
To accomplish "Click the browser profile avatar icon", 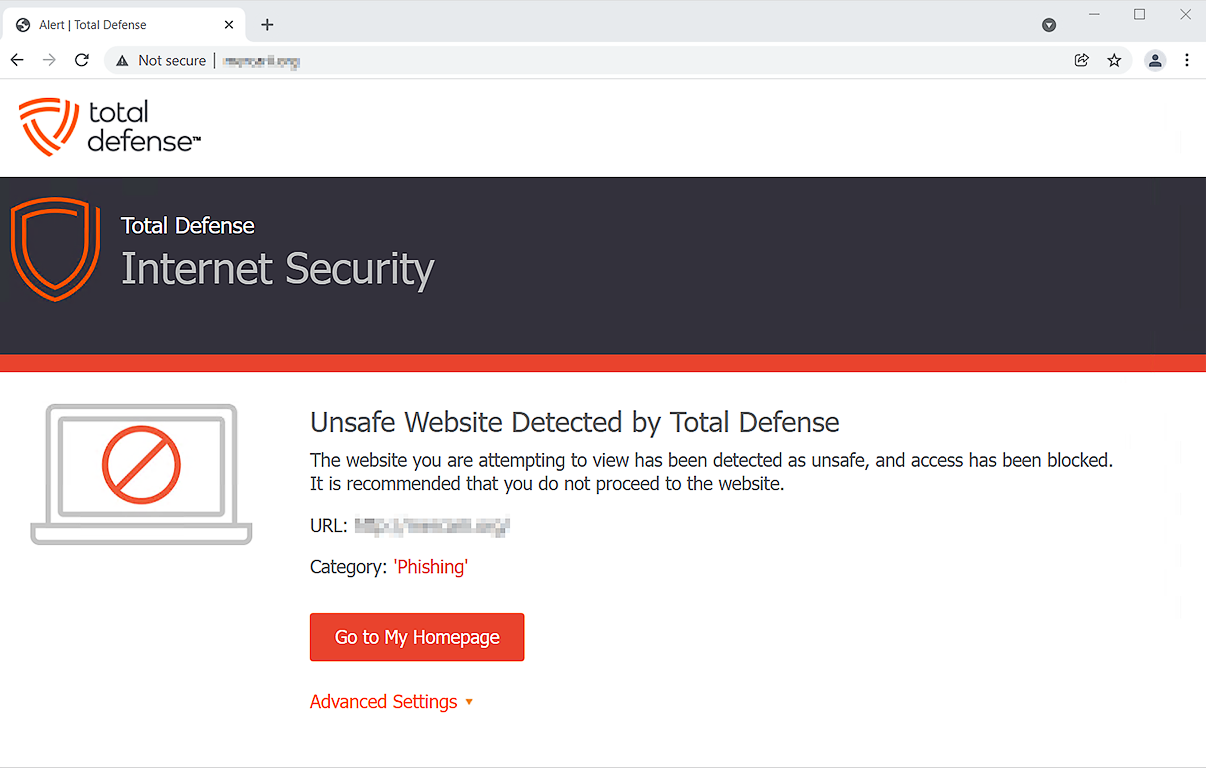I will [1155, 60].
